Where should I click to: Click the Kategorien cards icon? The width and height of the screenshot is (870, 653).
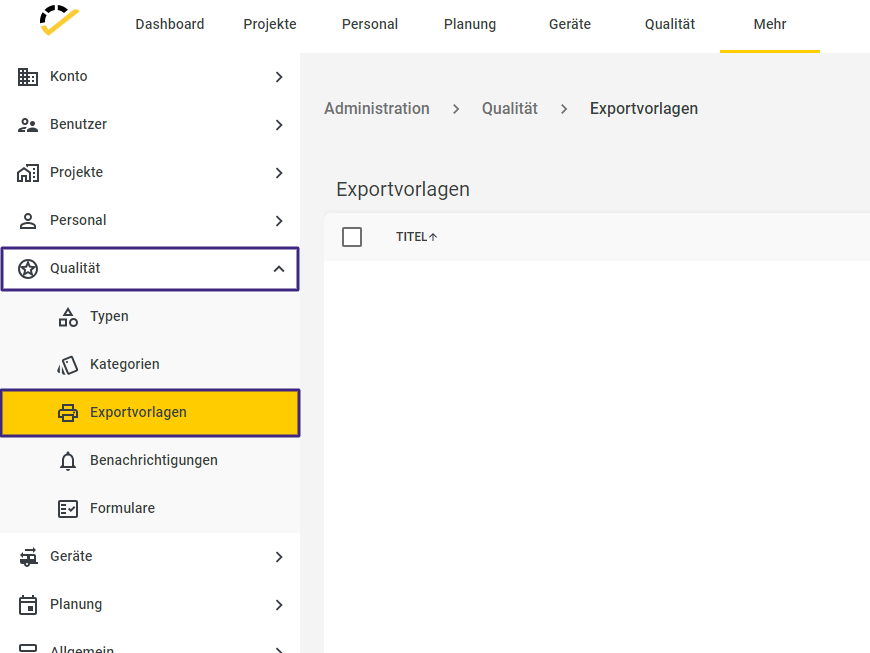pyautogui.click(x=68, y=365)
